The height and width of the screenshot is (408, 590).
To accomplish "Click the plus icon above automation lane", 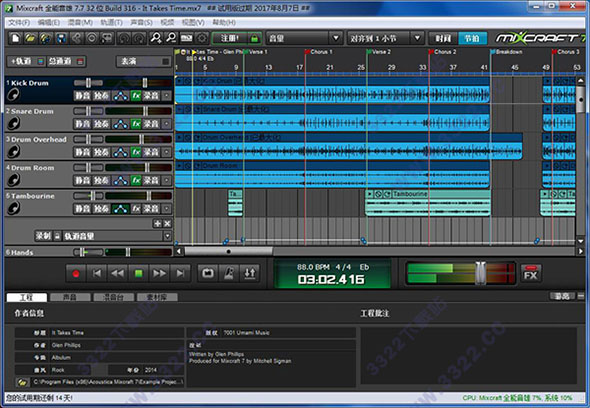I will coord(157,224).
